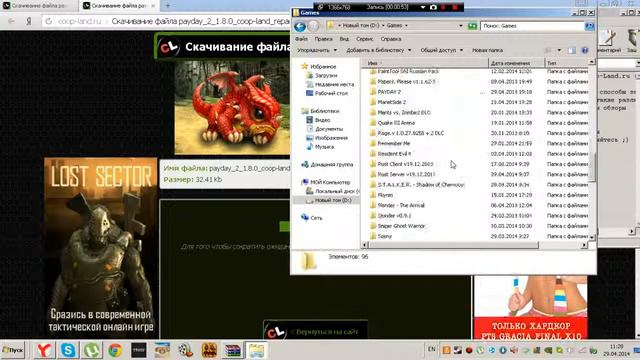Reload the browser page
The height and width of the screenshot is (360, 640).
[49, 21]
